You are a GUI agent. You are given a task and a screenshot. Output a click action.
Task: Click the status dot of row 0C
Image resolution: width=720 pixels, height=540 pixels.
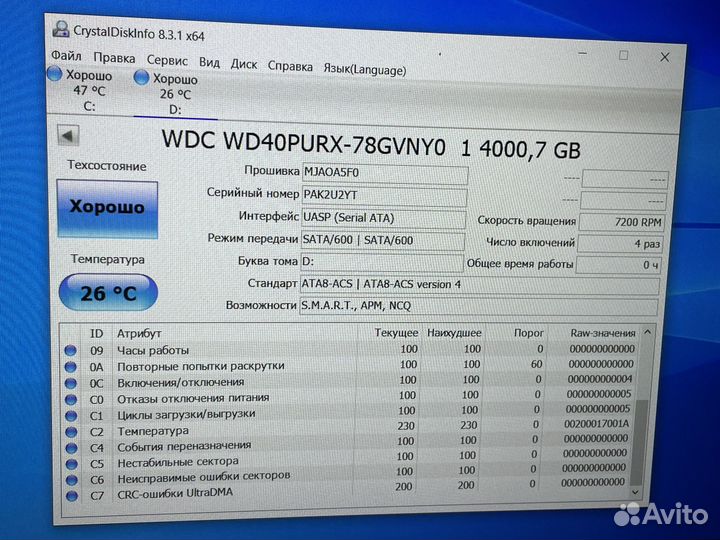(x=71, y=383)
